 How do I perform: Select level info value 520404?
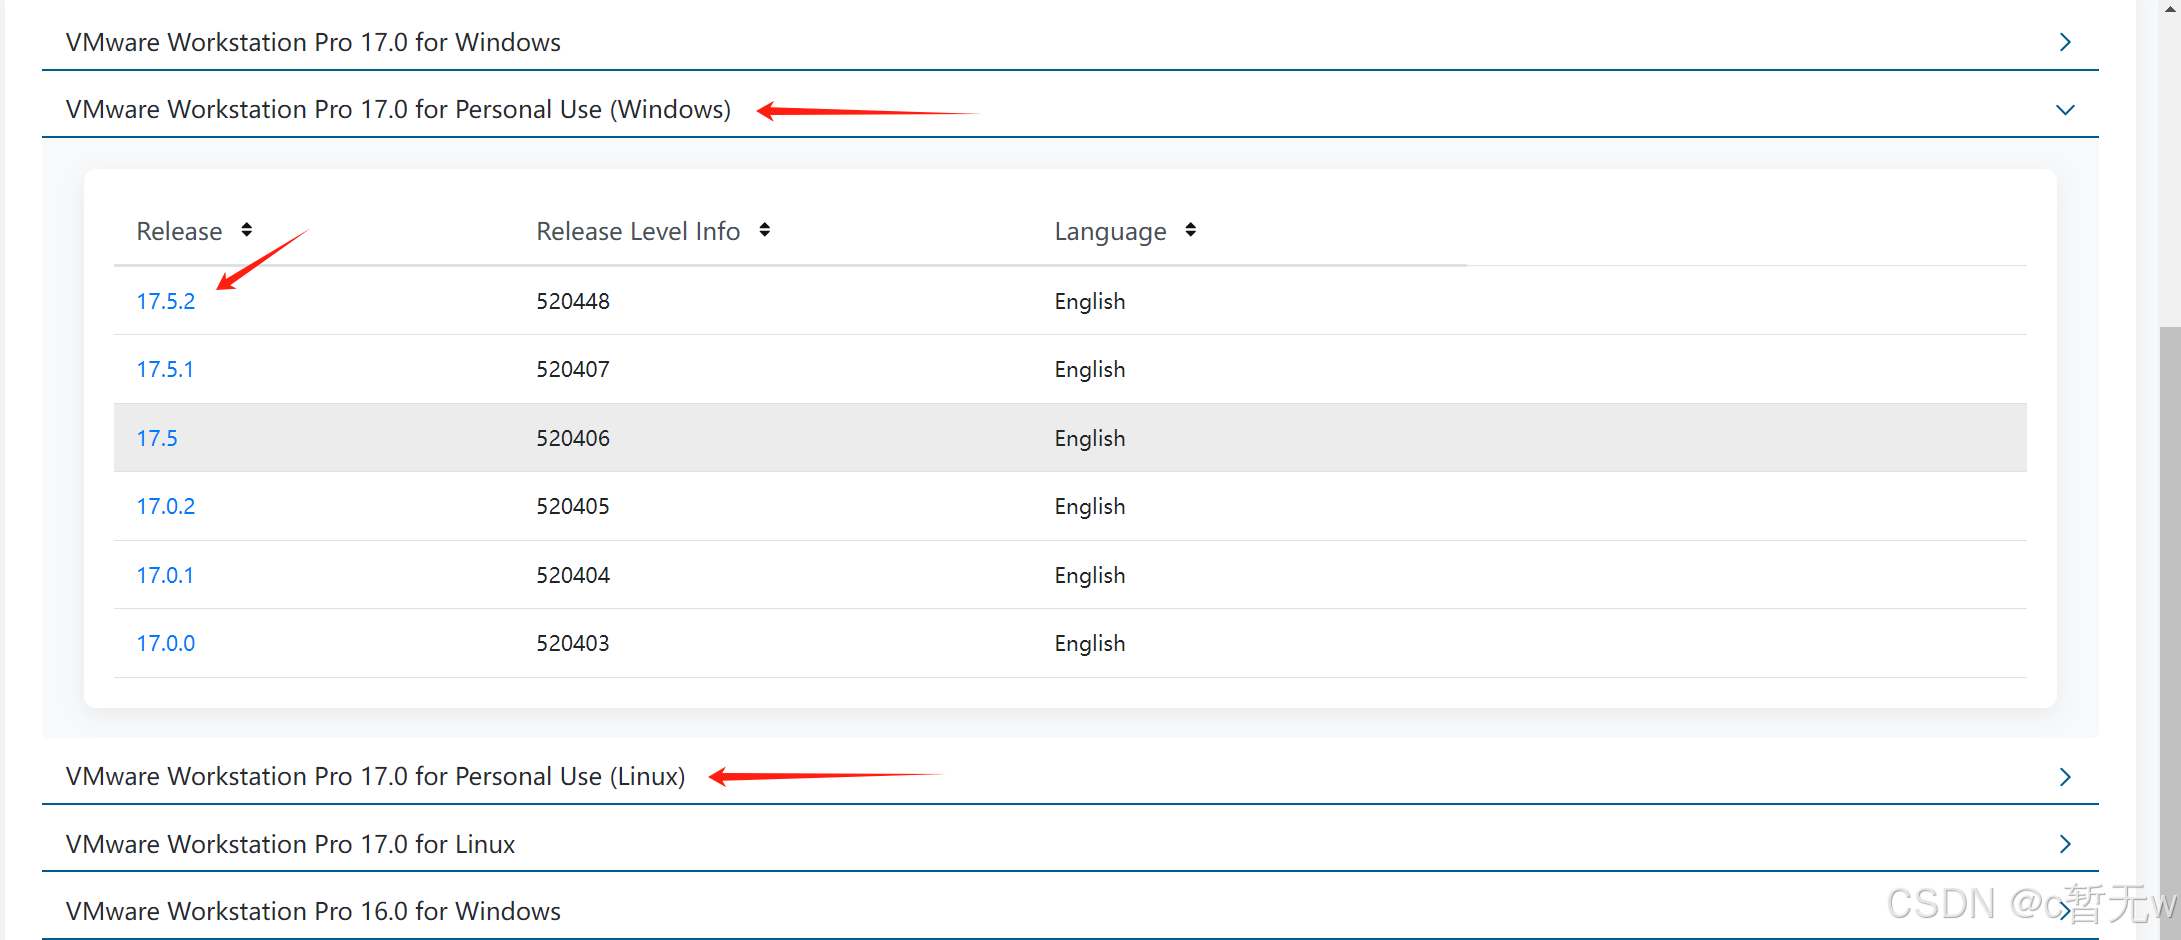(573, 575)
